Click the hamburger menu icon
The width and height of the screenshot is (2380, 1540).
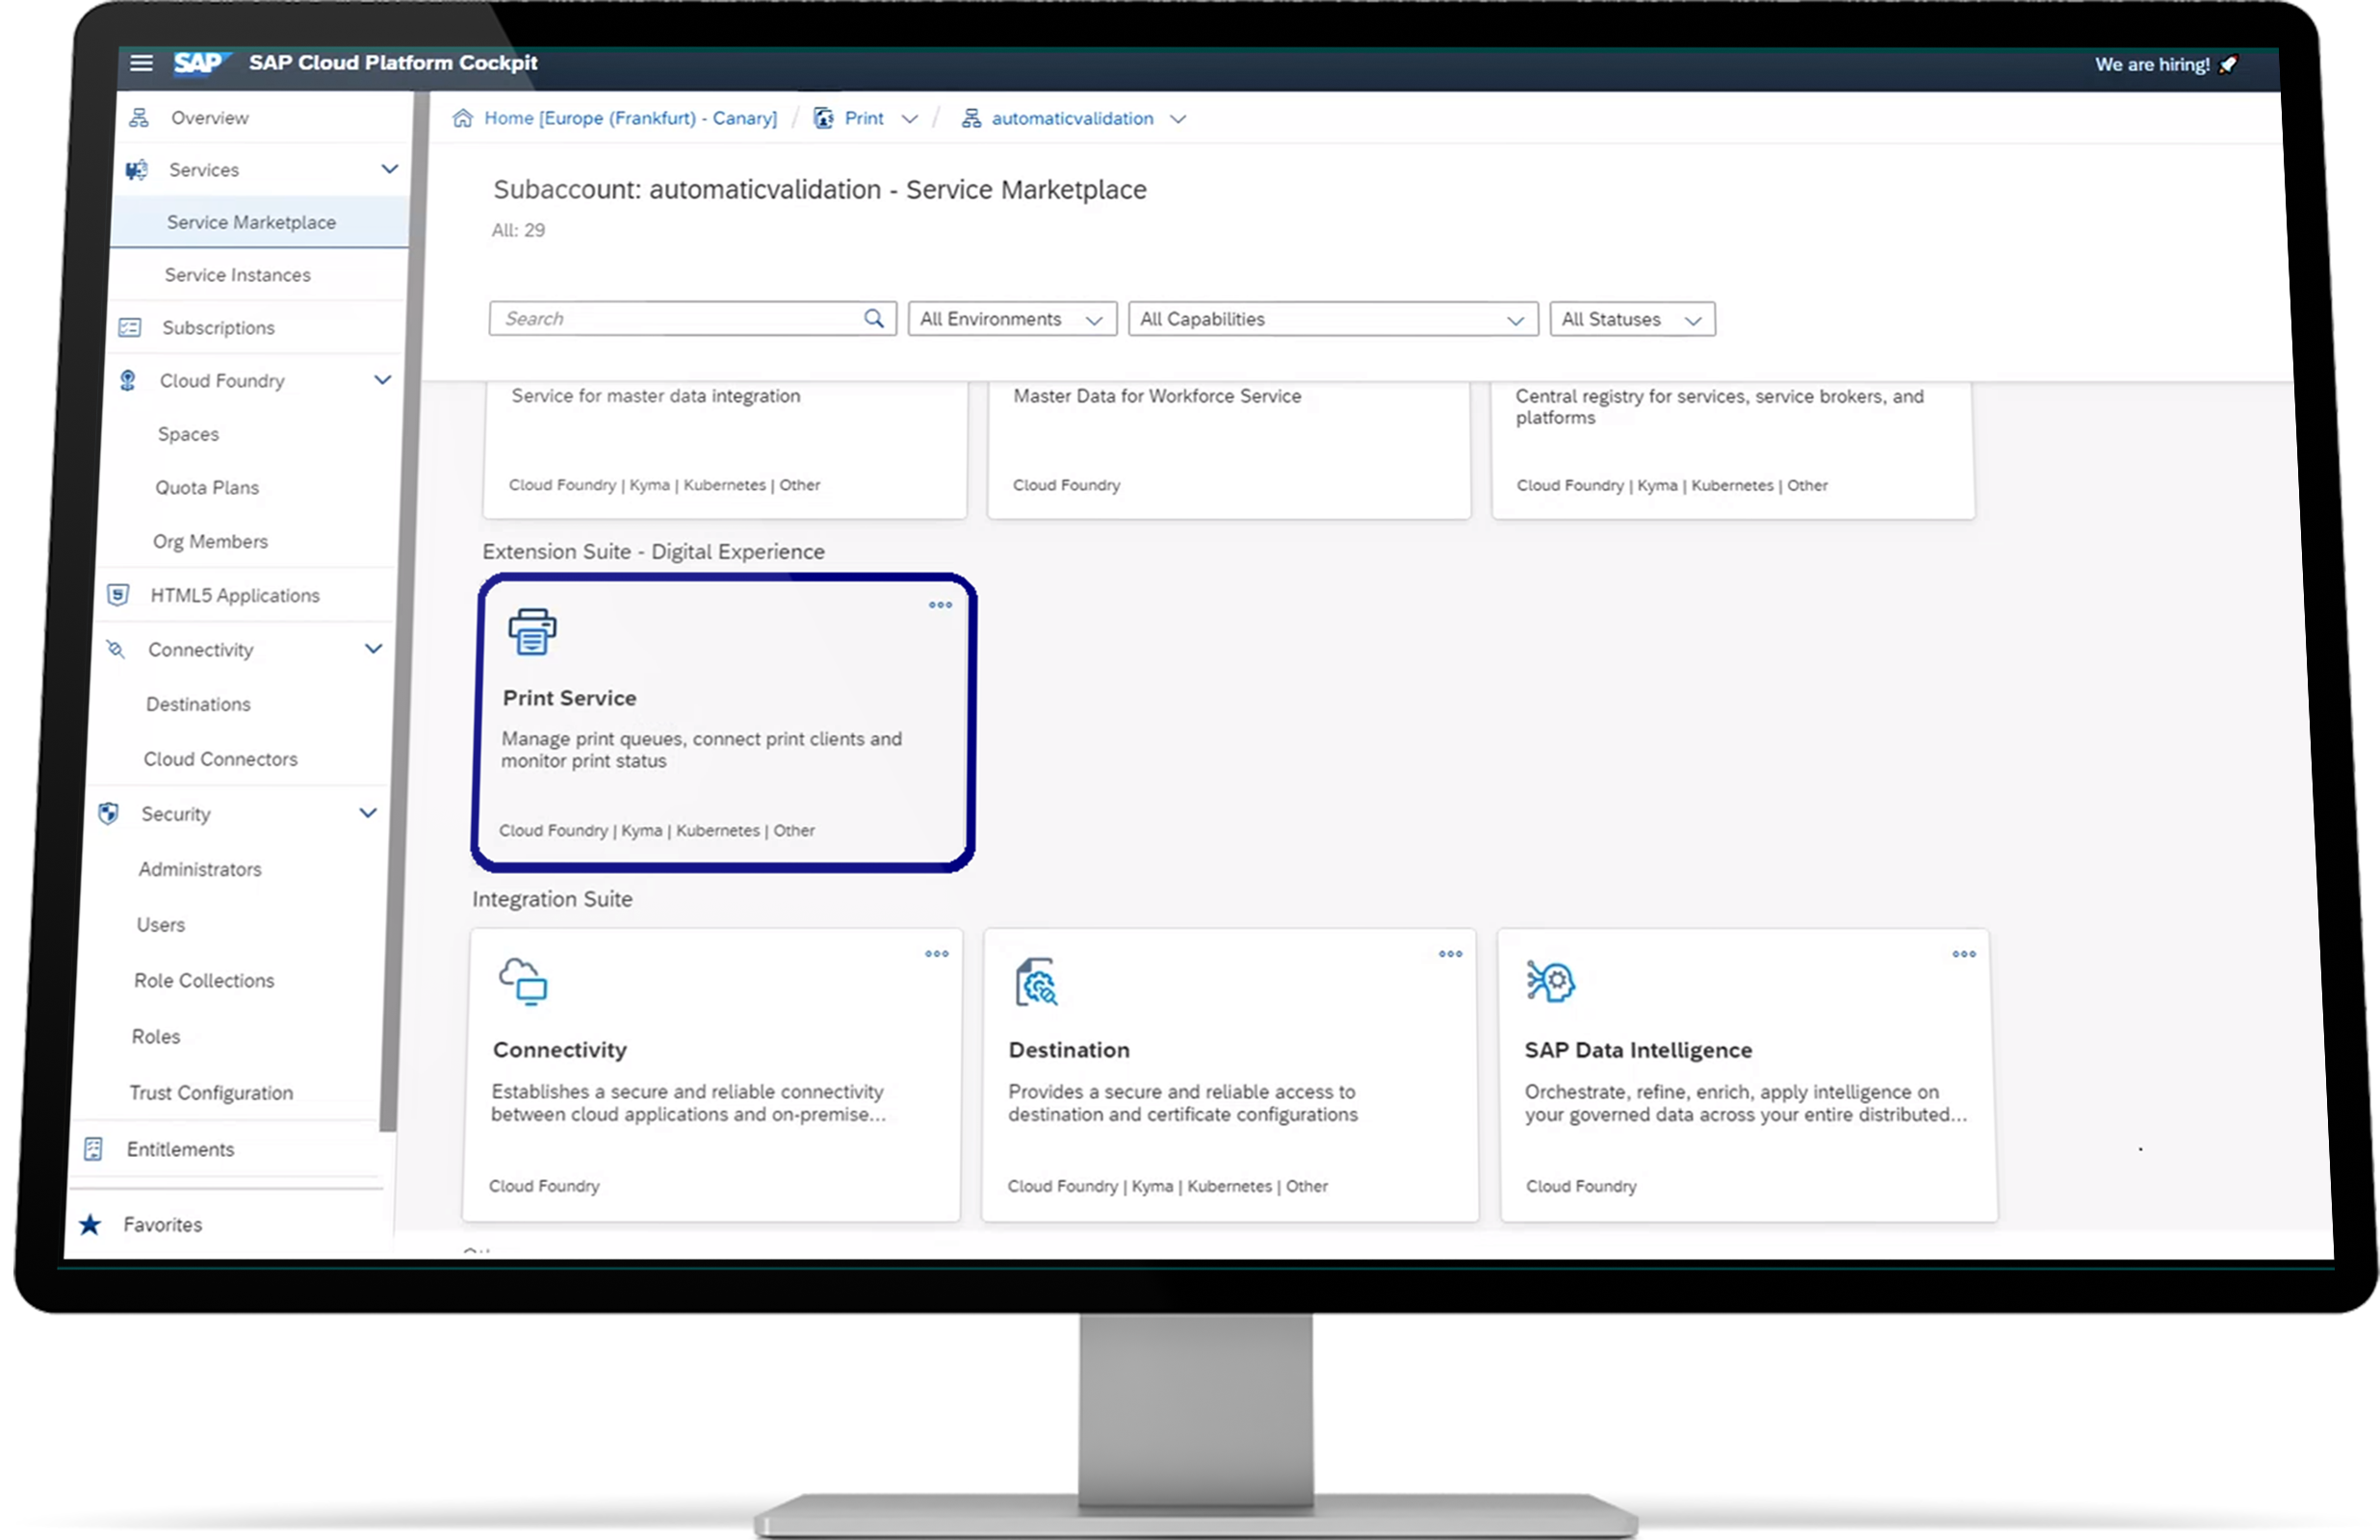[141, 63]
